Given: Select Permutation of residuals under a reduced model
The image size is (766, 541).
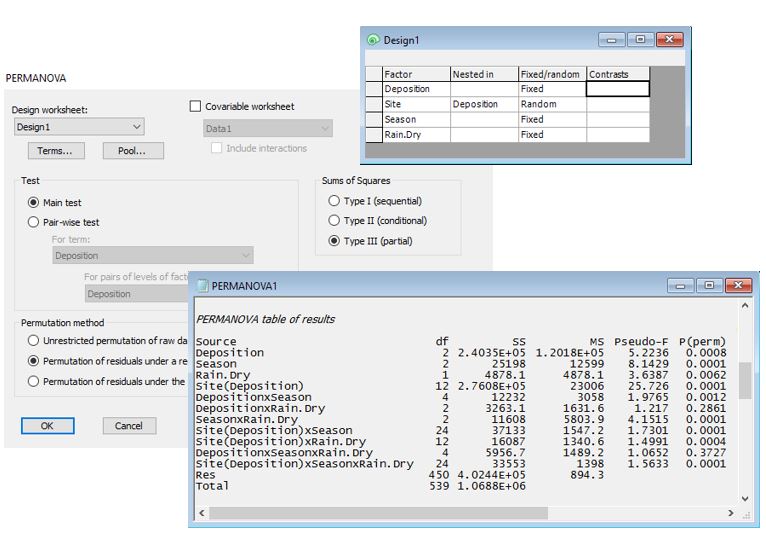Looking at the screenshot, I should [x=33, y=361].
